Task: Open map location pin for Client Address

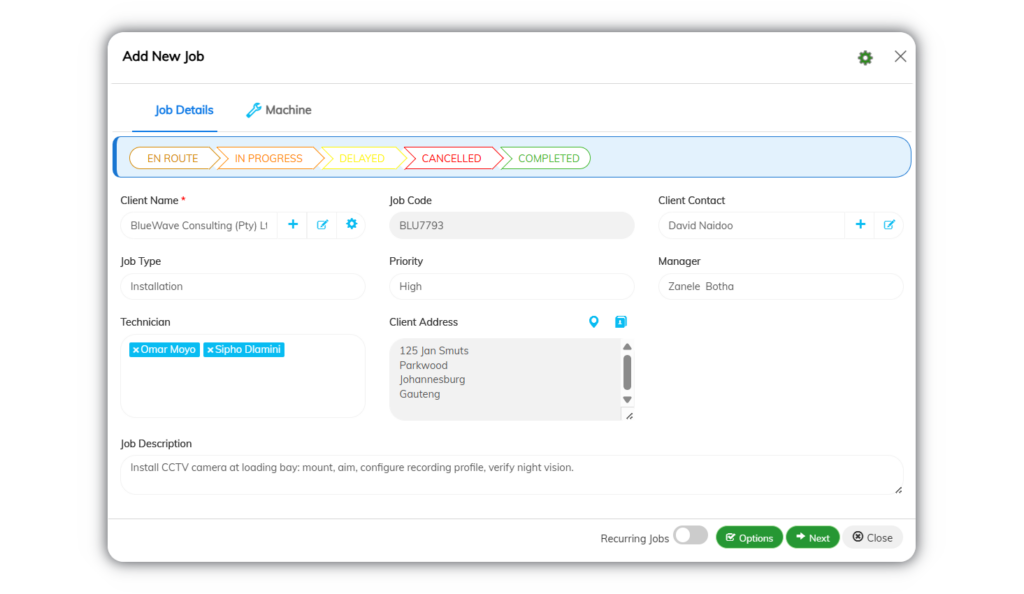Action: [593, 322]
